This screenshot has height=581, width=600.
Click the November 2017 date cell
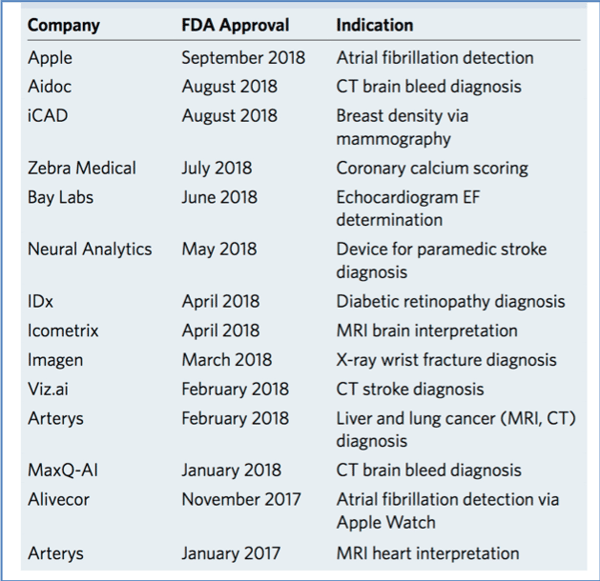click(241, 499)
